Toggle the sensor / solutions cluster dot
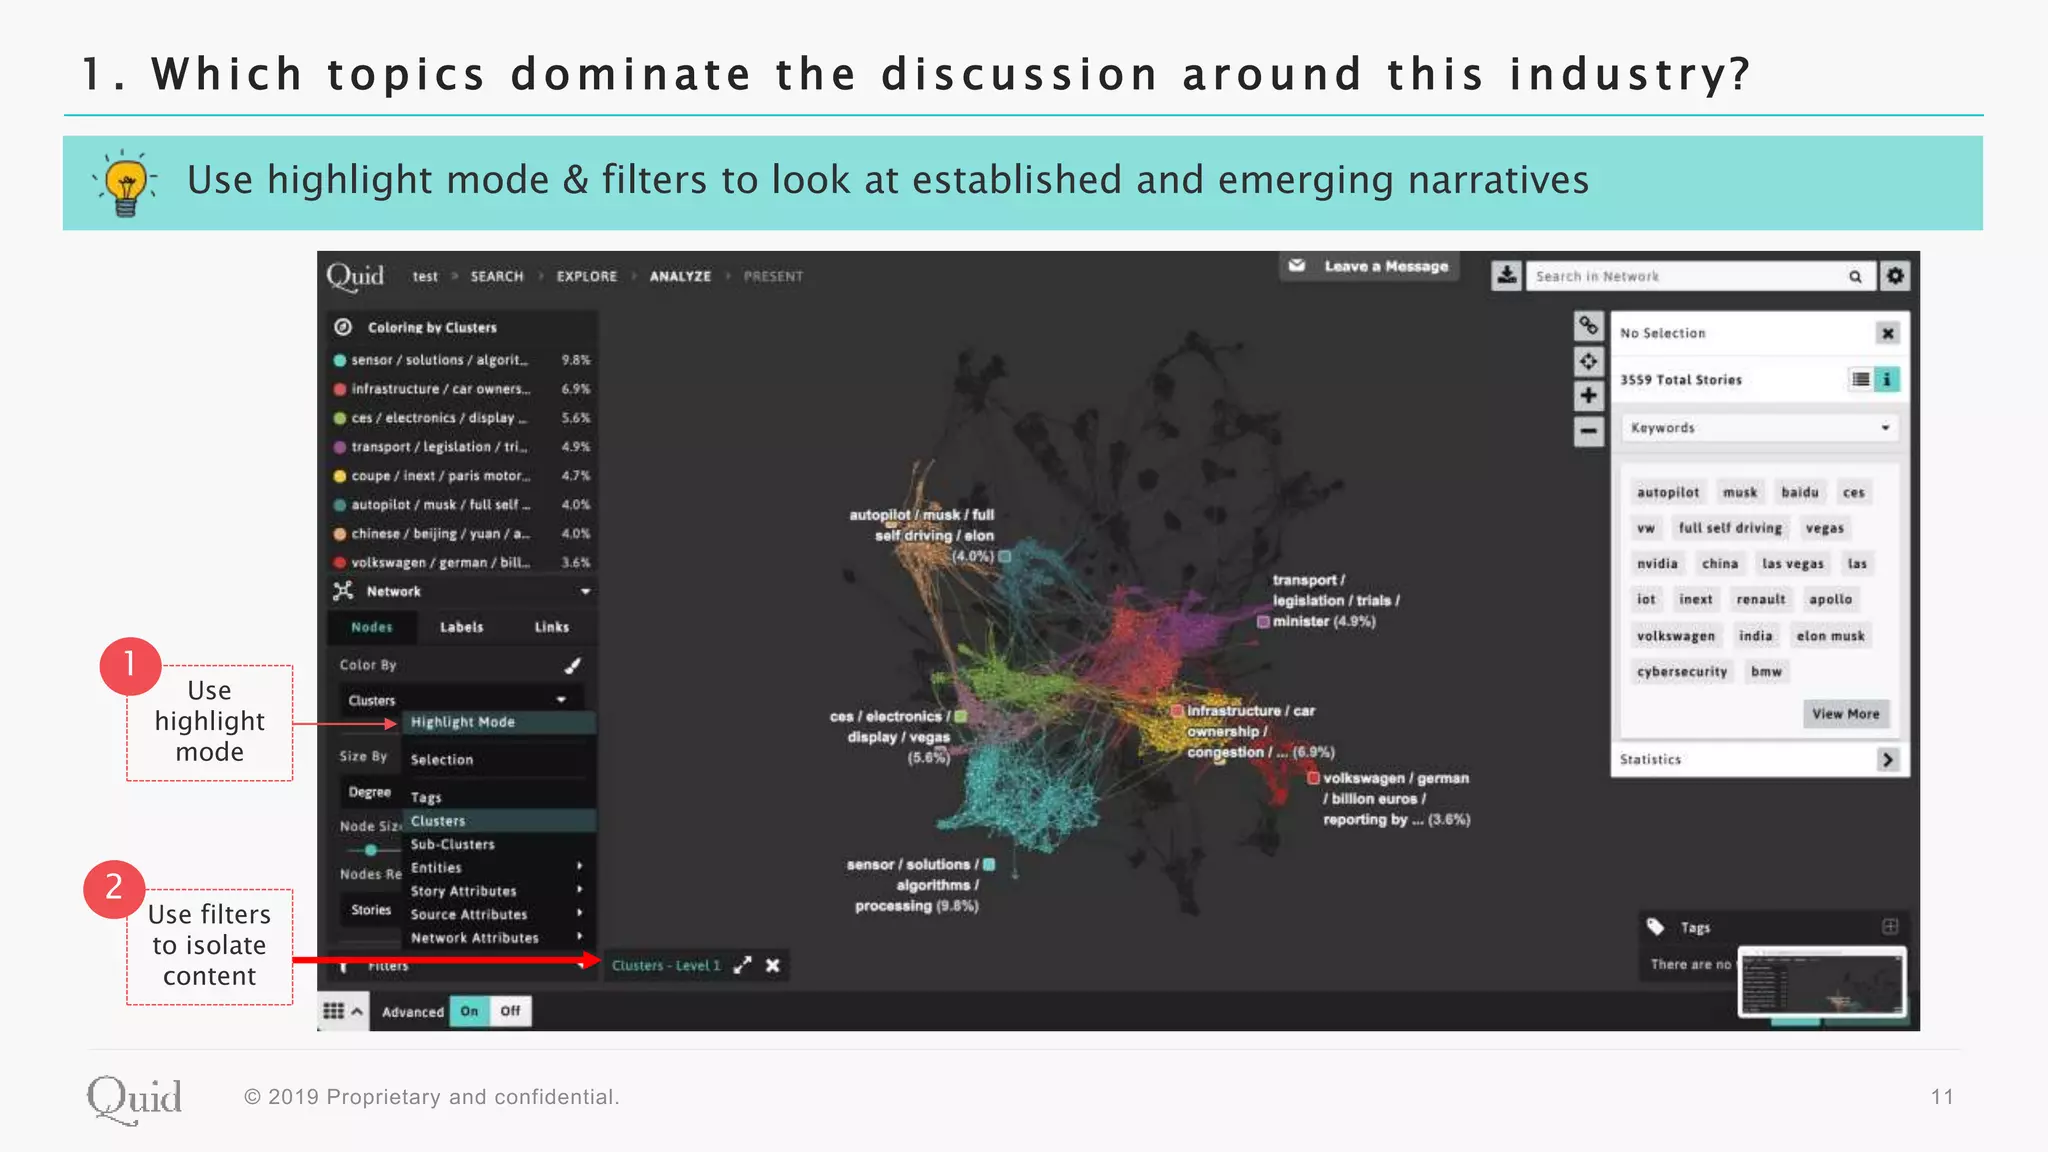This screenshot has width=2048, height=1152. pos(340,360)
